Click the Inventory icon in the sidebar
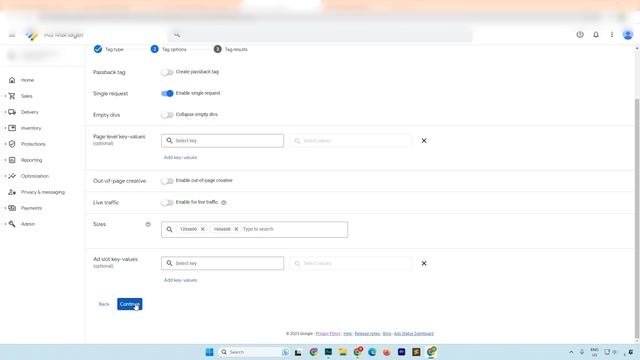 click(x=12, y=128)
